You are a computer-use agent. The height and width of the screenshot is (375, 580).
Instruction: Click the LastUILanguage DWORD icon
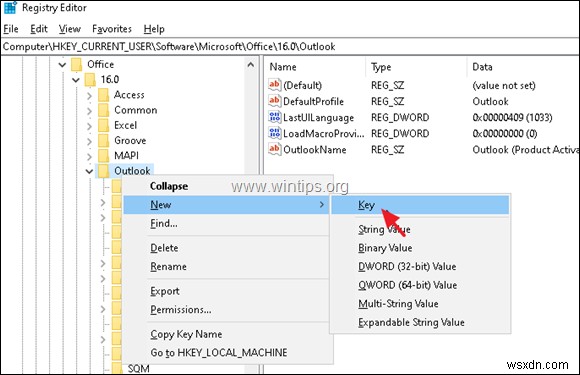tap(274, 117)
